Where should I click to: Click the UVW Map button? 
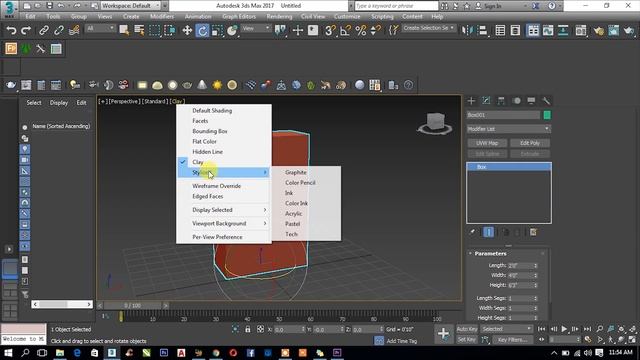tap(487, 143)
